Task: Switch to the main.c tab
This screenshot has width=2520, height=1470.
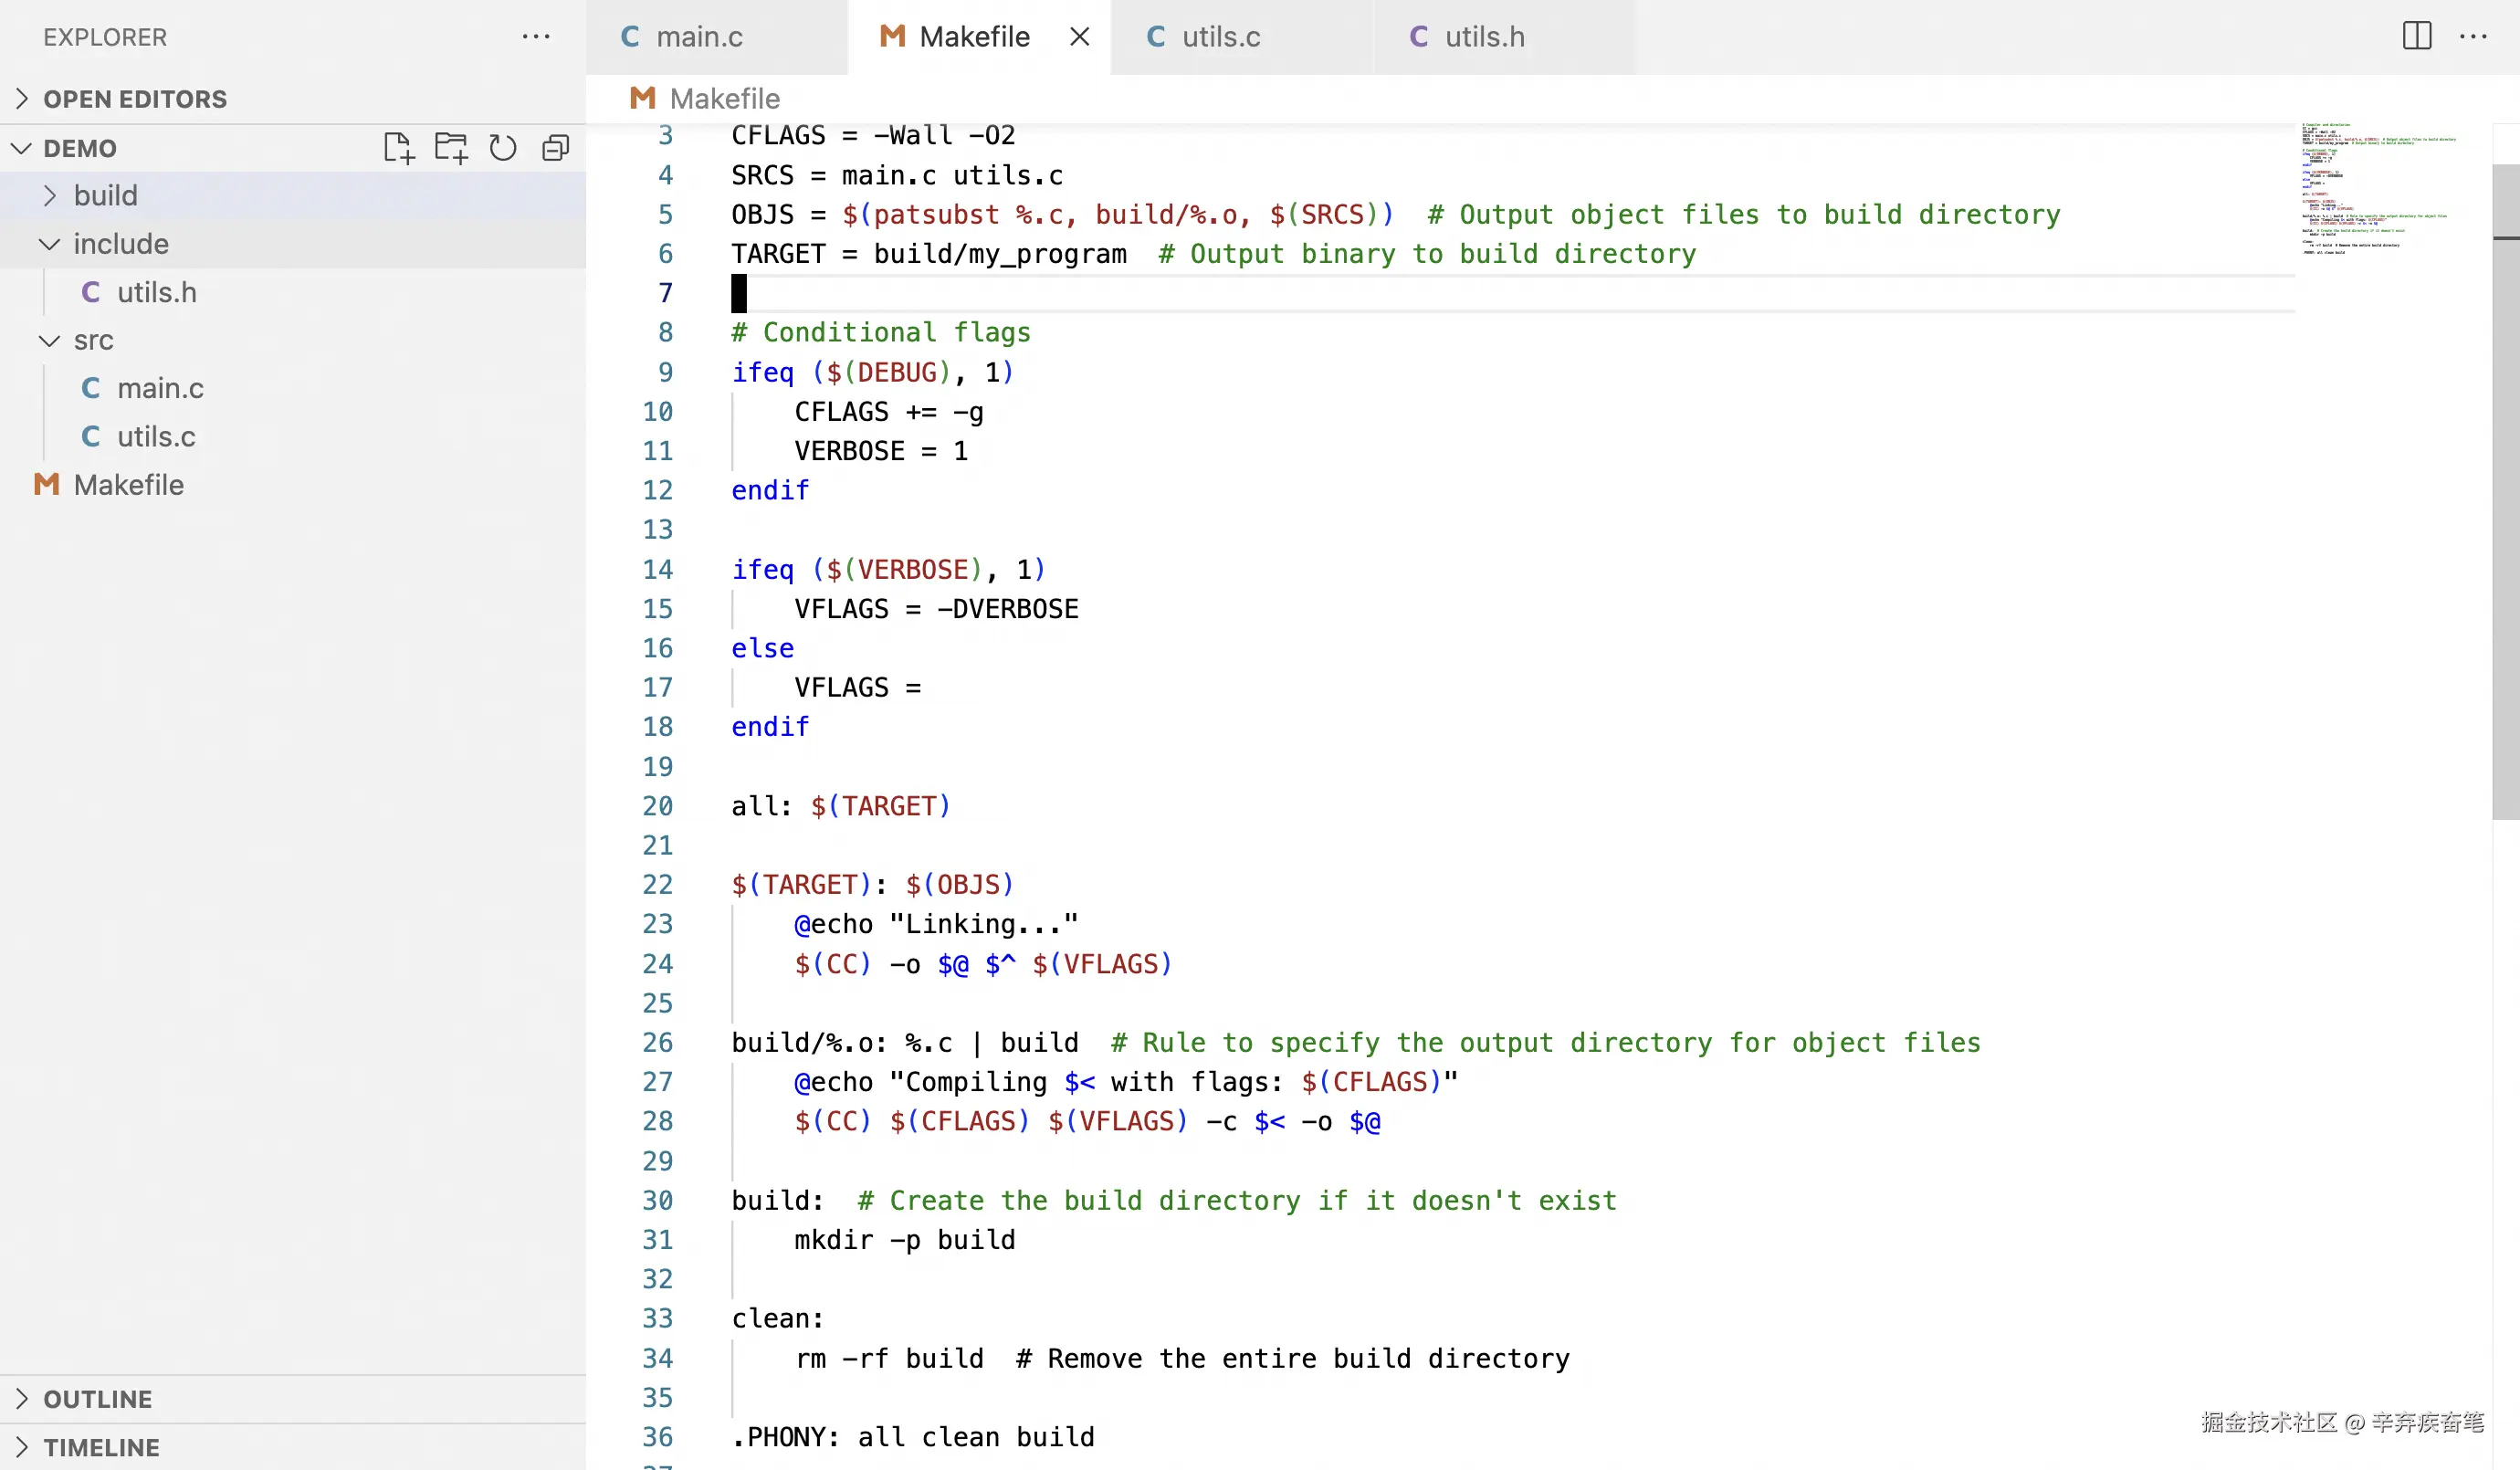Action: point(699,37)
